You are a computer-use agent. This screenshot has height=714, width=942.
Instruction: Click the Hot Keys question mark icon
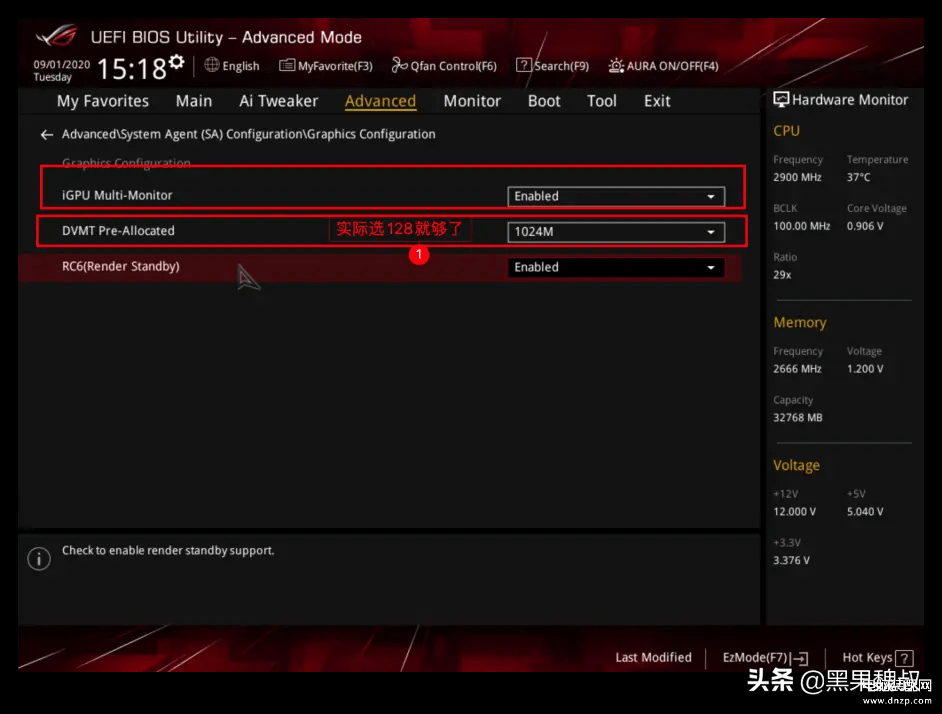904,659
